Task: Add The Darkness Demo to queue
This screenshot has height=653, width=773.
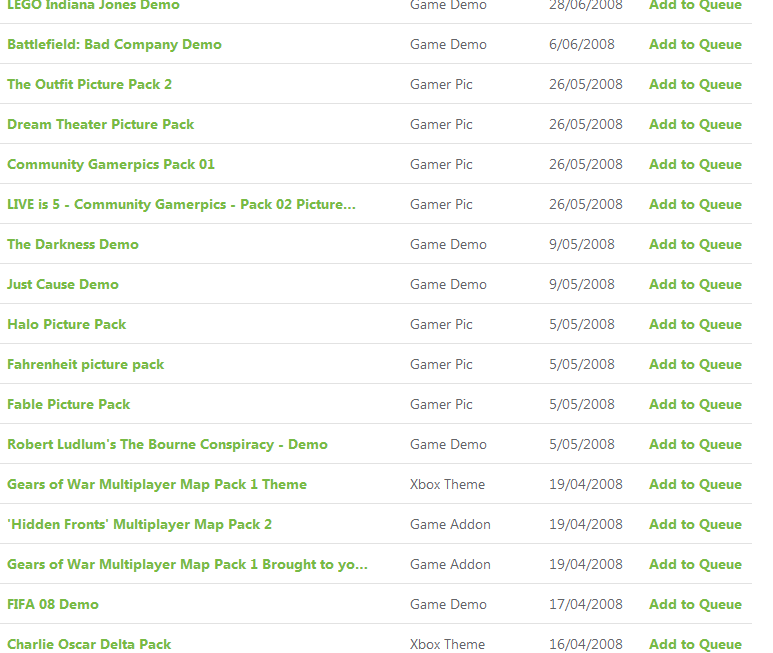Action: click(695, 244)
